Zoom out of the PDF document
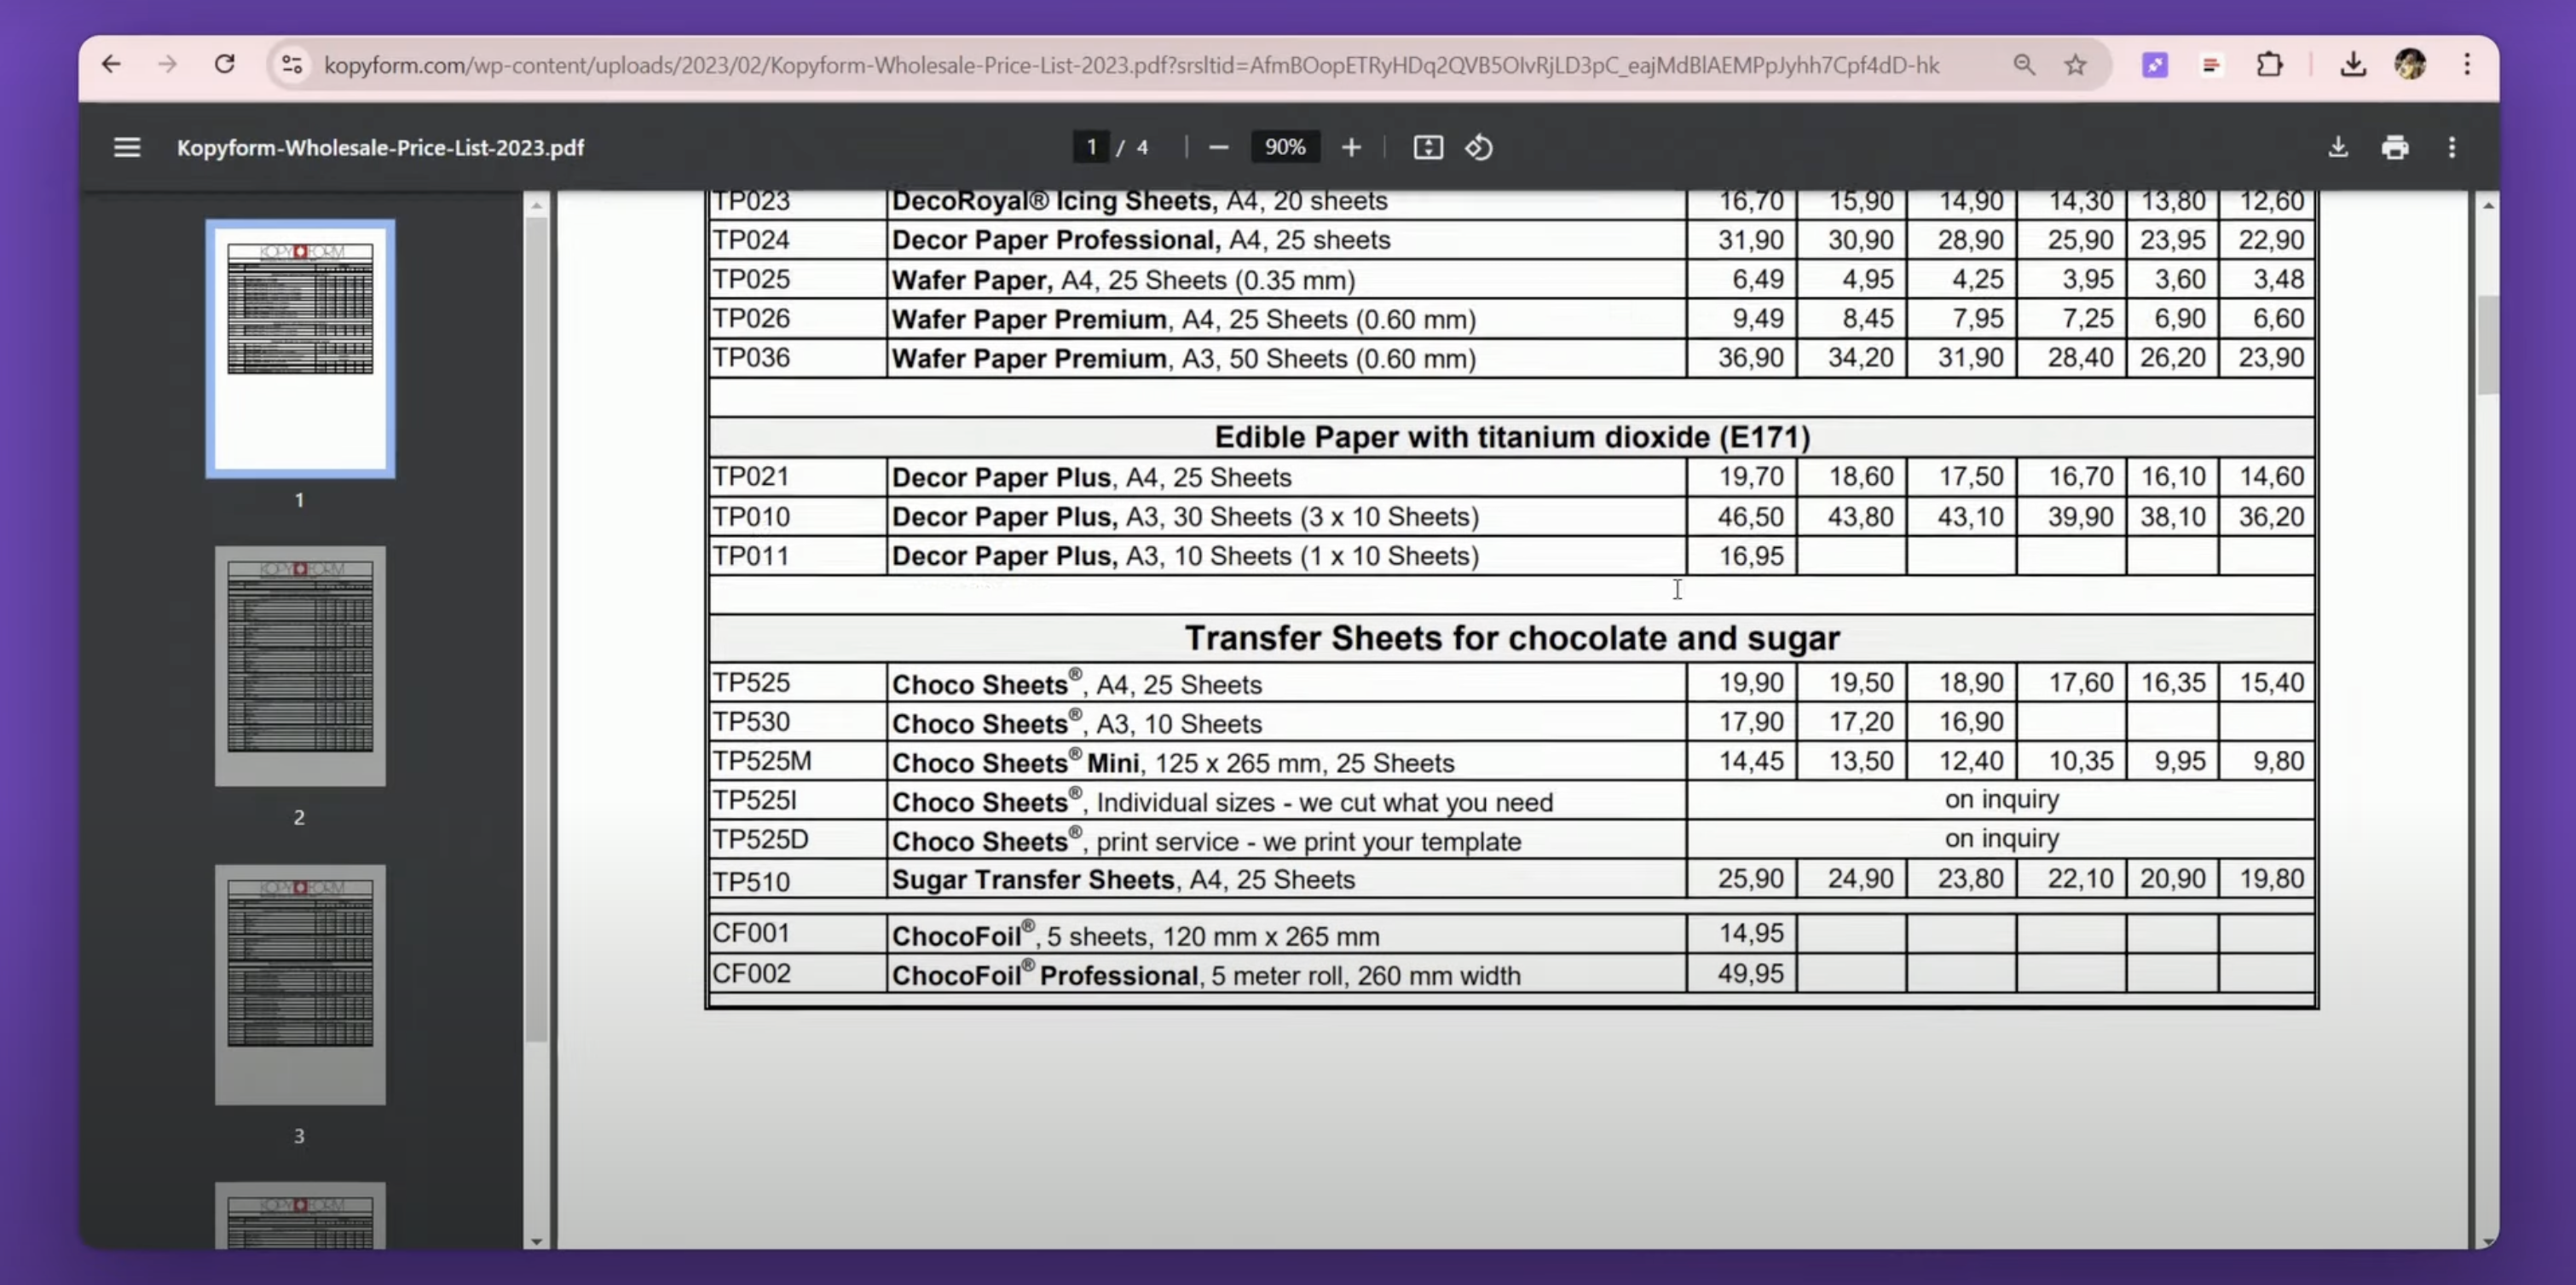The width and height of the screenshot is (2576, 1285). click(1218, 147)
